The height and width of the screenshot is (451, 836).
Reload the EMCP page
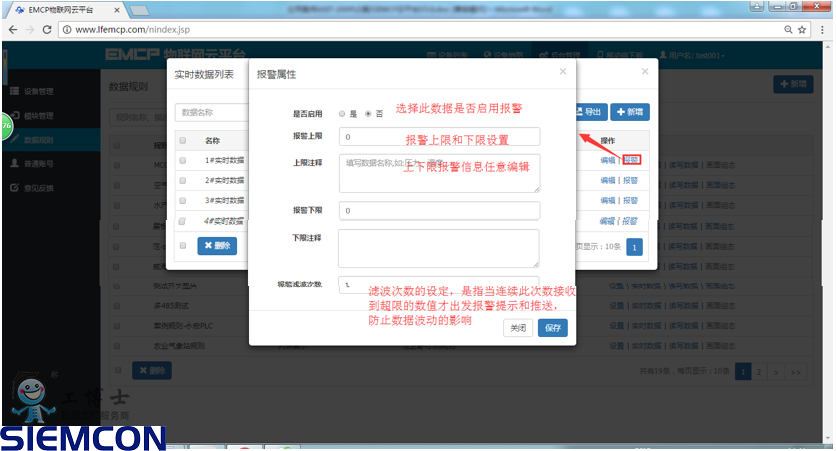click(x=47, y=30)
